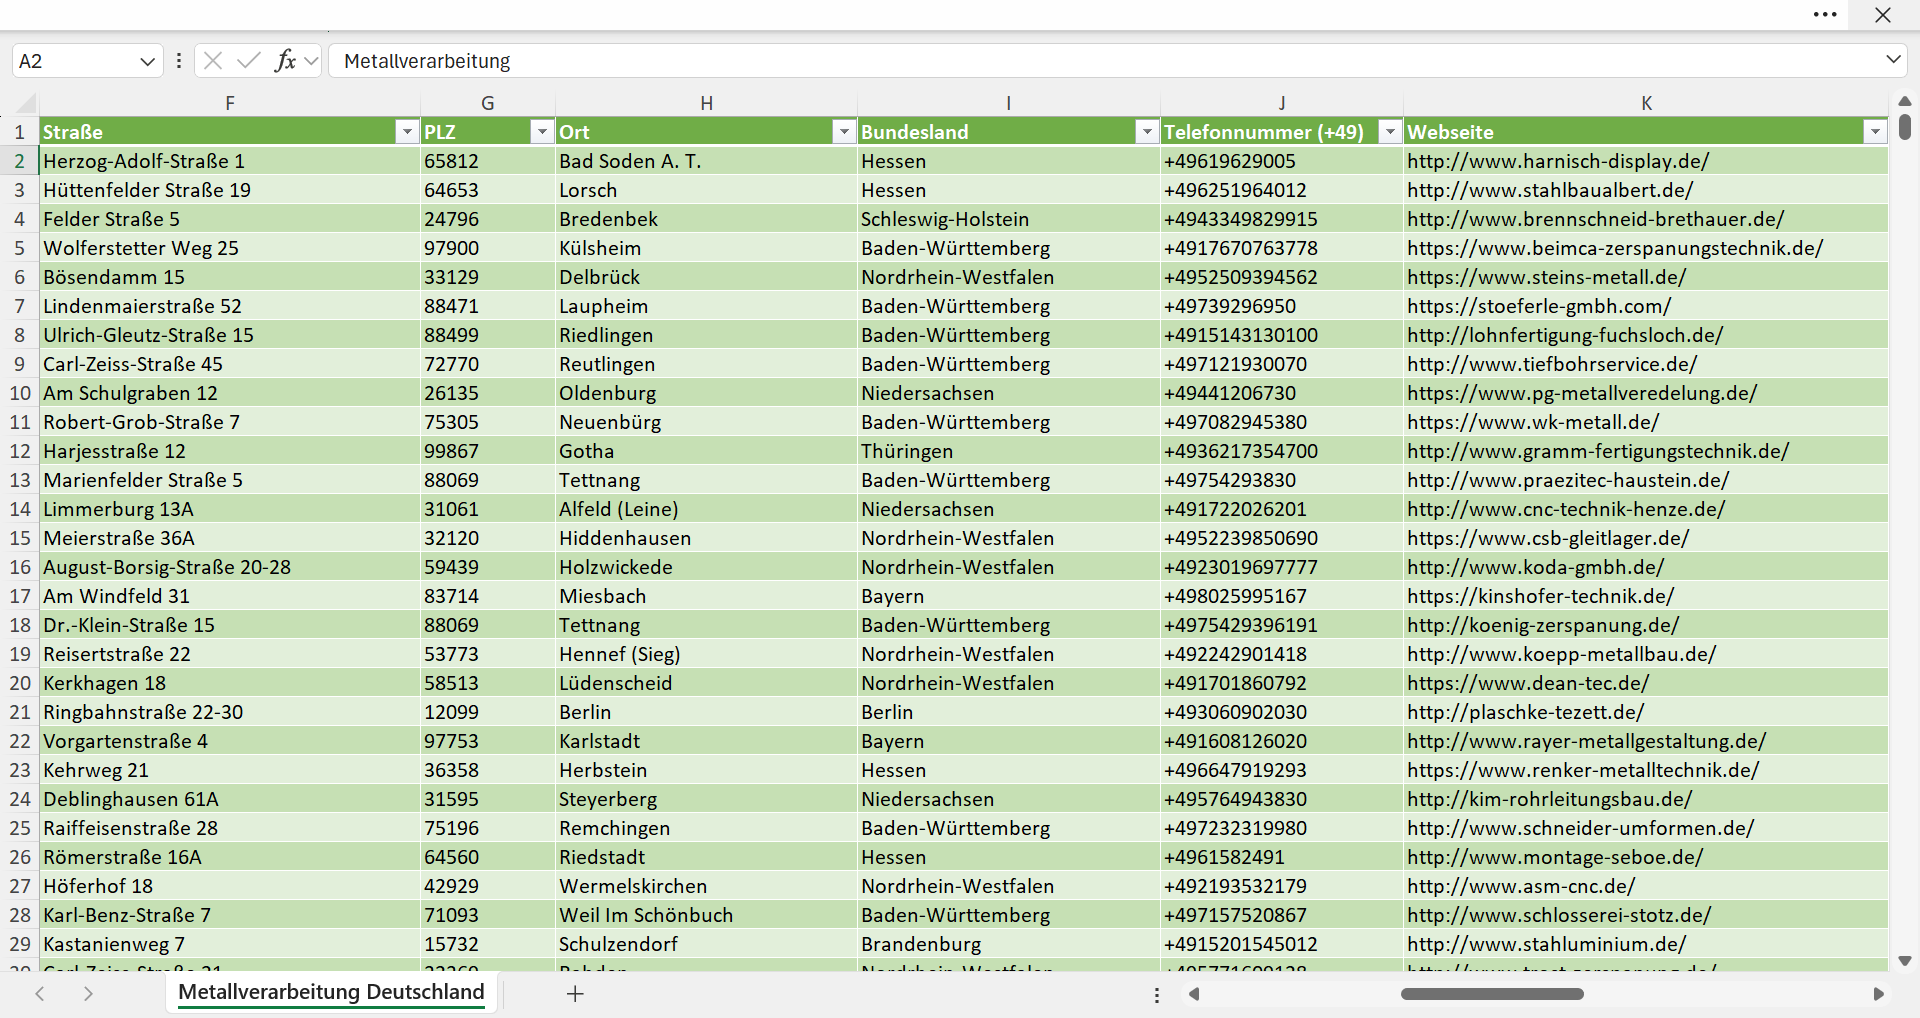
Task: Open the harnisch-display.de website link
Action: [1558, 161]
